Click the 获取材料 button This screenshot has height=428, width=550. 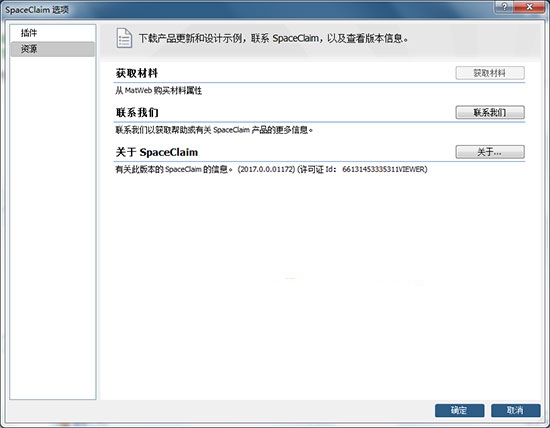(490, 73)
